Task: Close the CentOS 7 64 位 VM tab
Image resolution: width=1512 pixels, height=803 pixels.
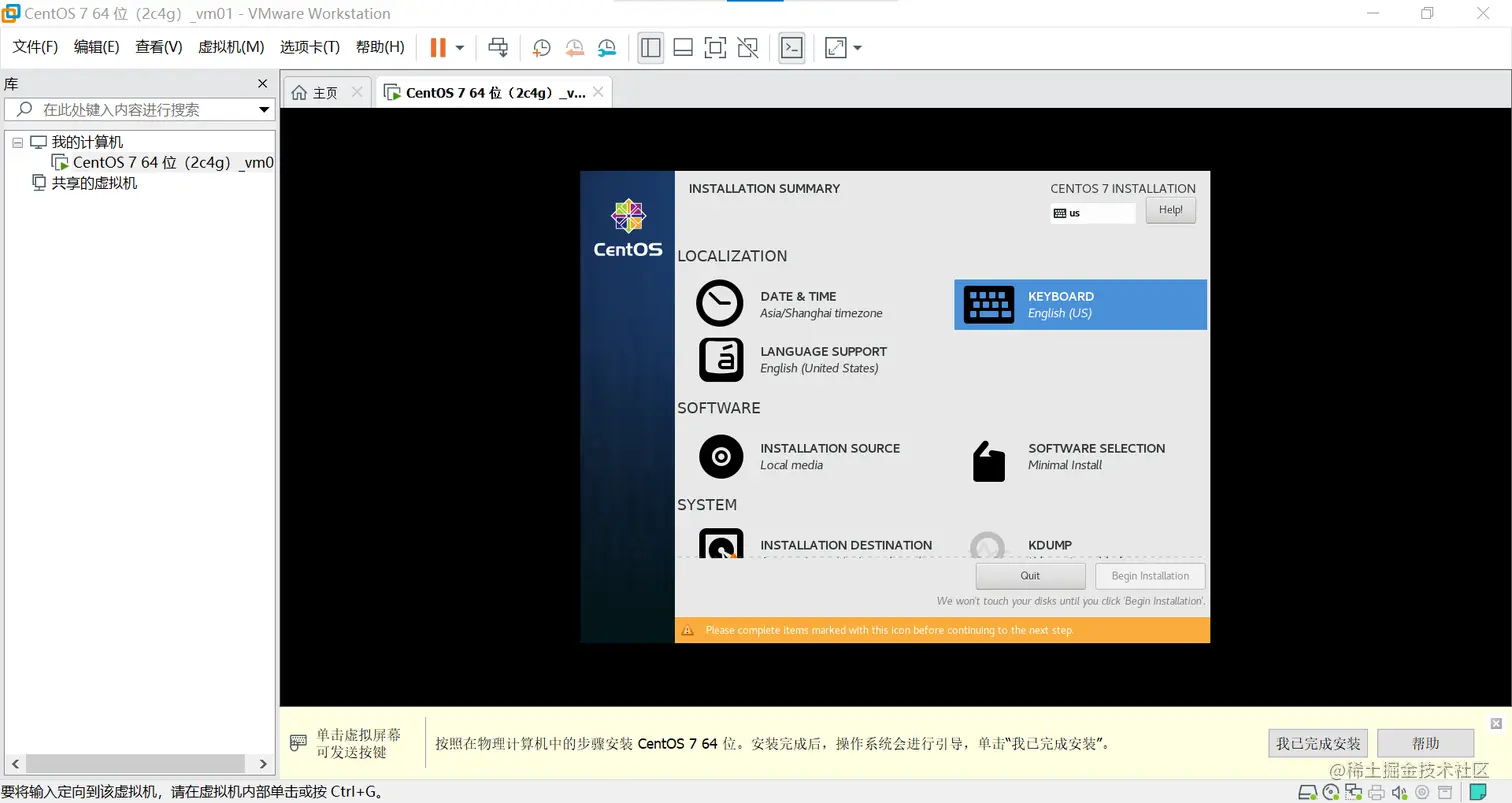Action: click(598, 92)
